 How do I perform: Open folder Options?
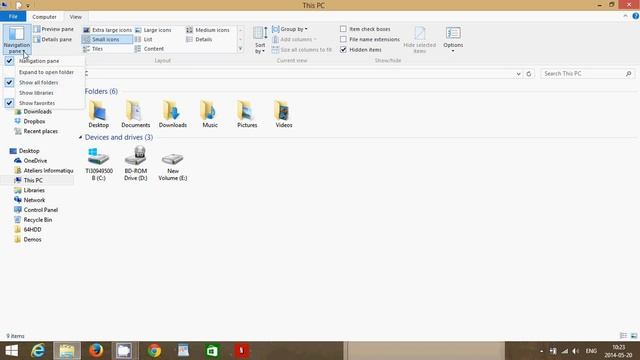coord(453,40)
